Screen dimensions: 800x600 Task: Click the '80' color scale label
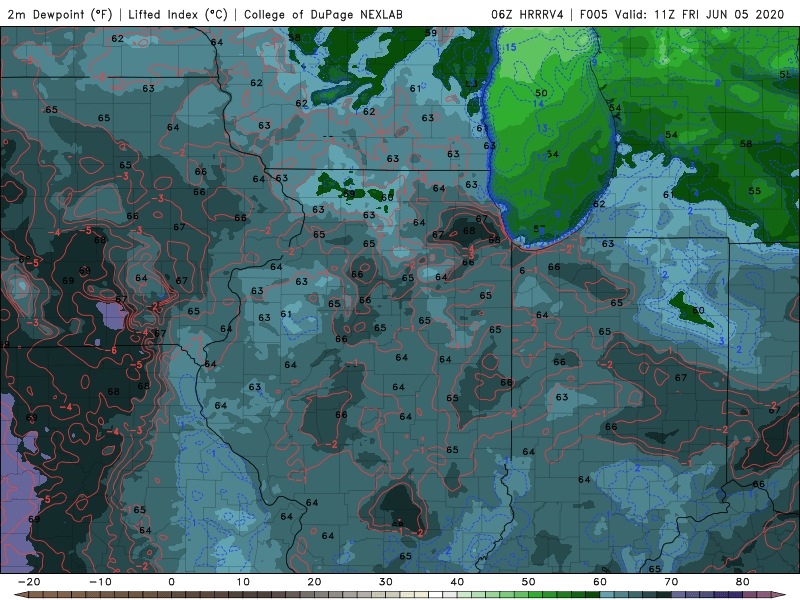pos(743,582)
